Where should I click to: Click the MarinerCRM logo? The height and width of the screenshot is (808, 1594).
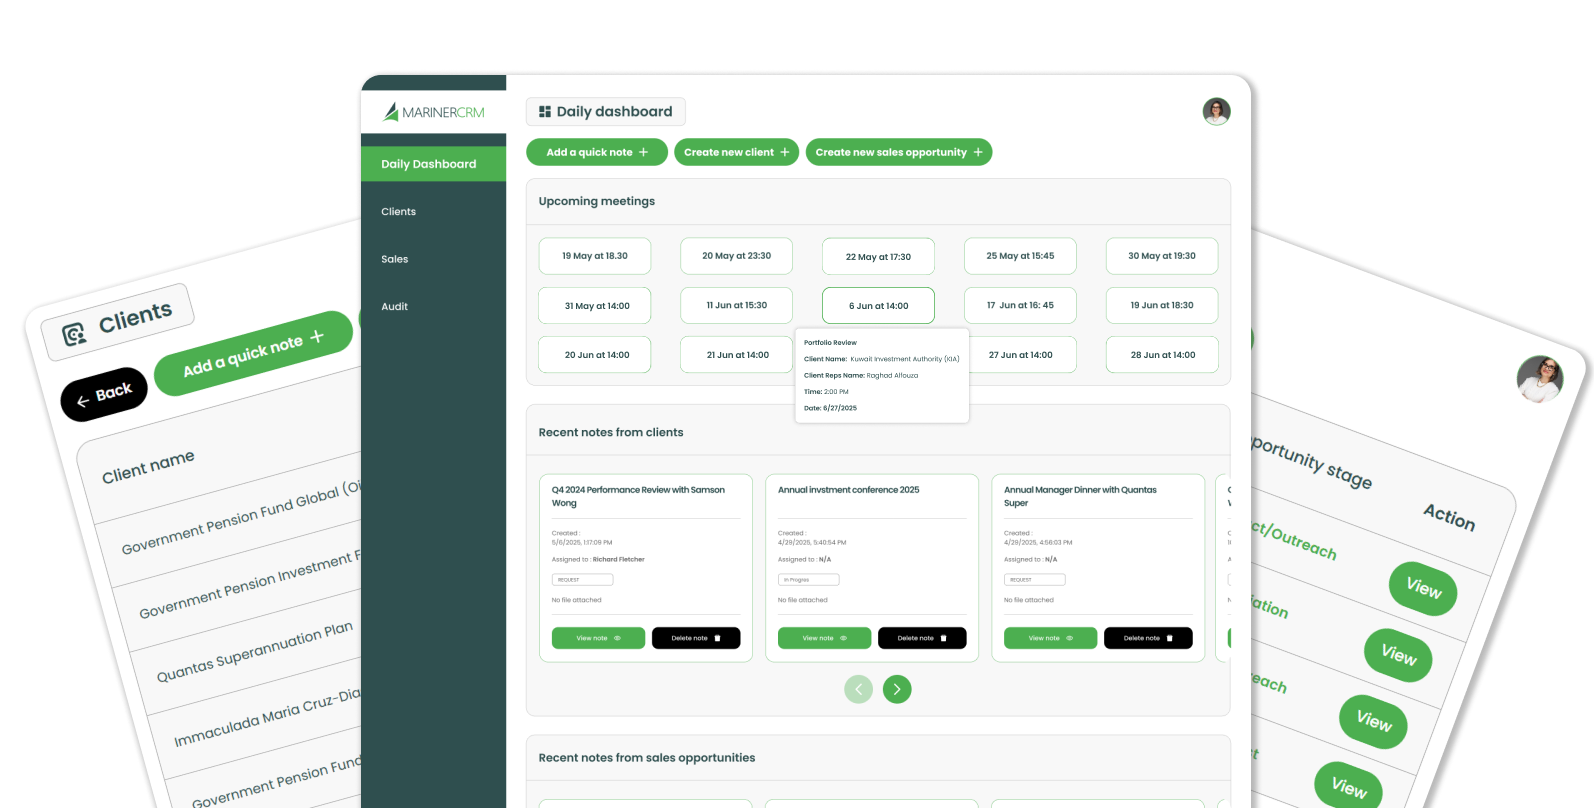point(433,112)
